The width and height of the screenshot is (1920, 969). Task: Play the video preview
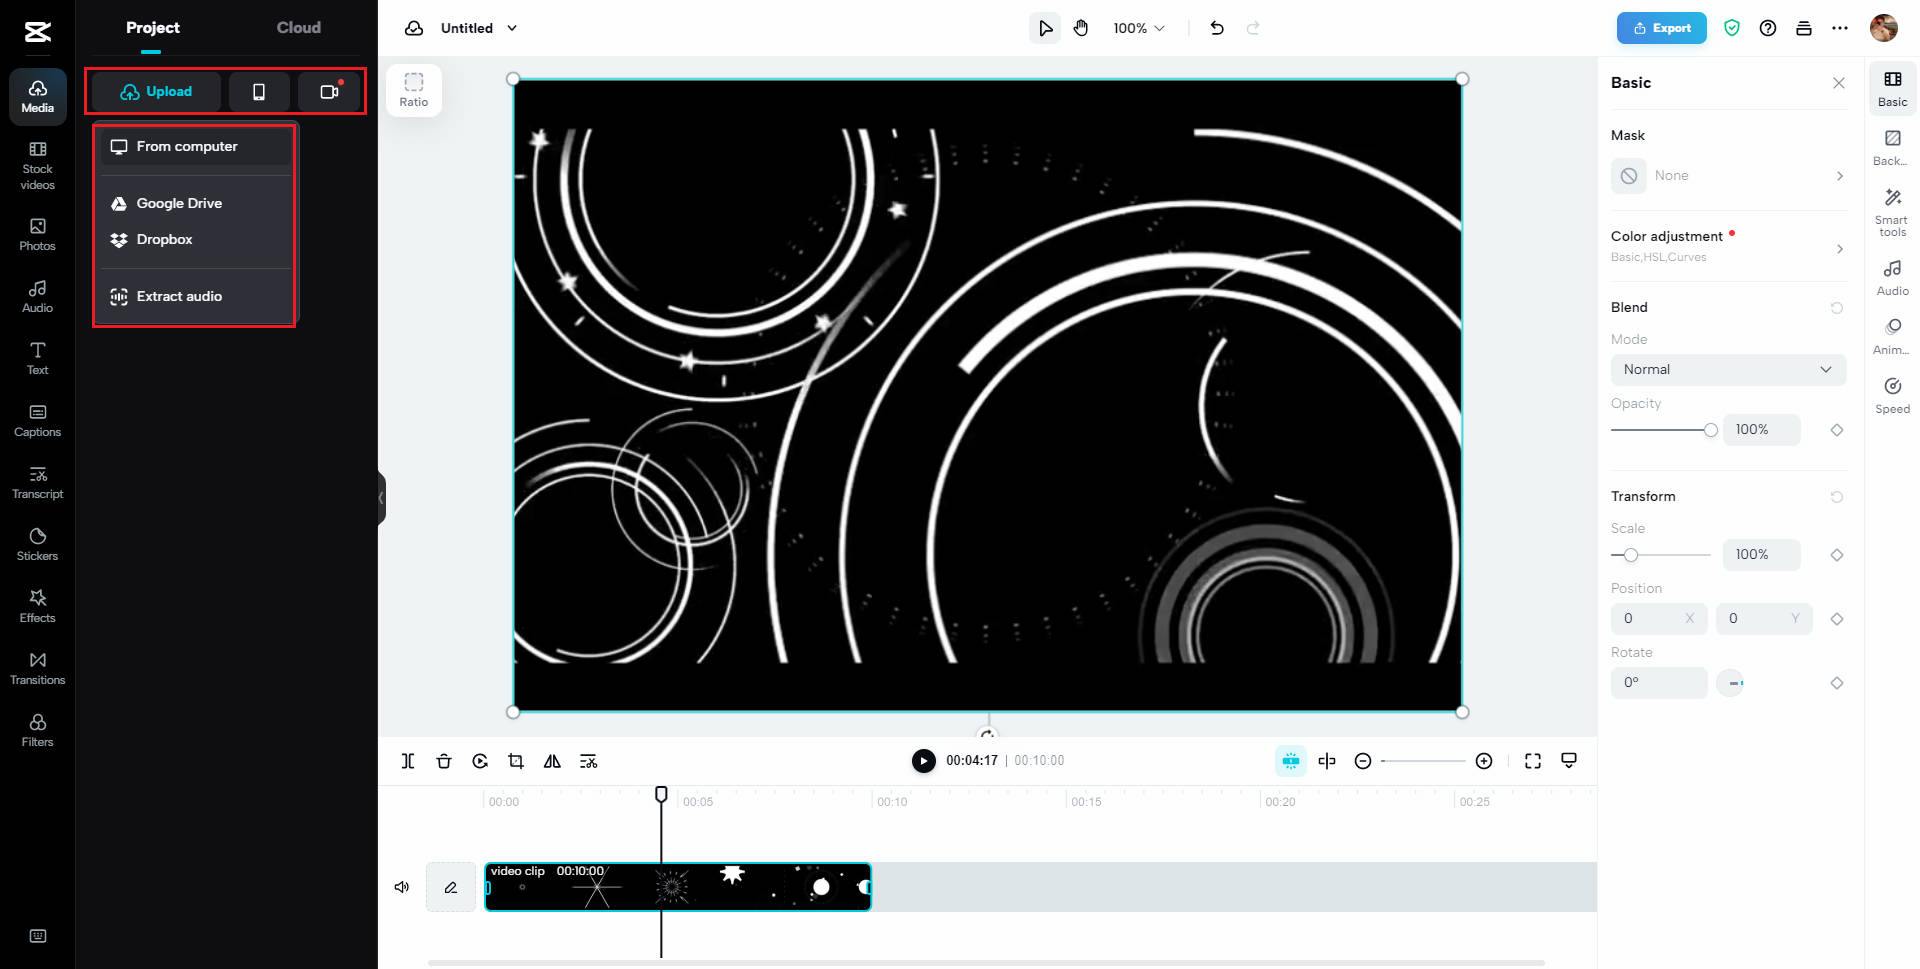tap(923, 761)
